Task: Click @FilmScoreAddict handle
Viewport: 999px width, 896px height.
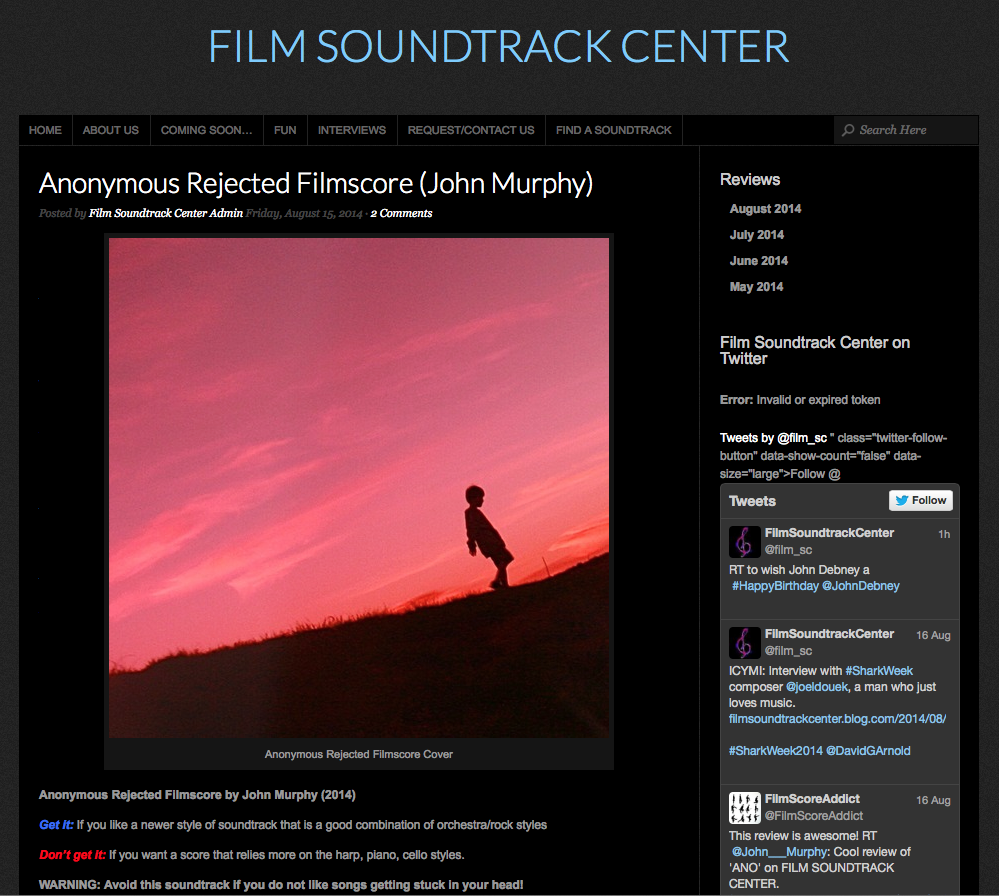Action: pyautogui.click(x=814, y=816)
